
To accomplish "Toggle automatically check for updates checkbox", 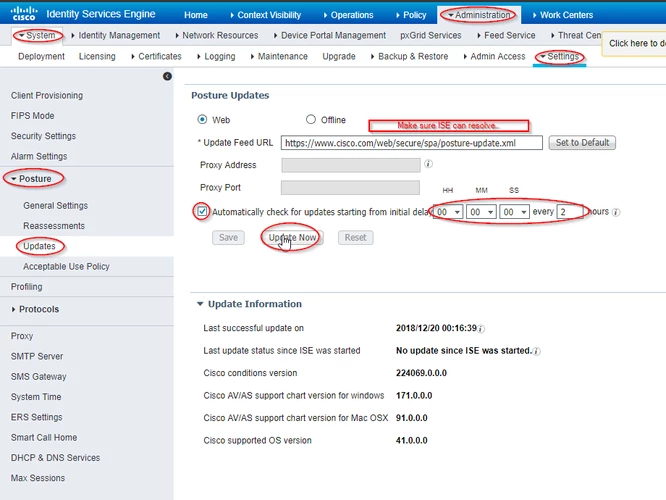I will [202, 211].
